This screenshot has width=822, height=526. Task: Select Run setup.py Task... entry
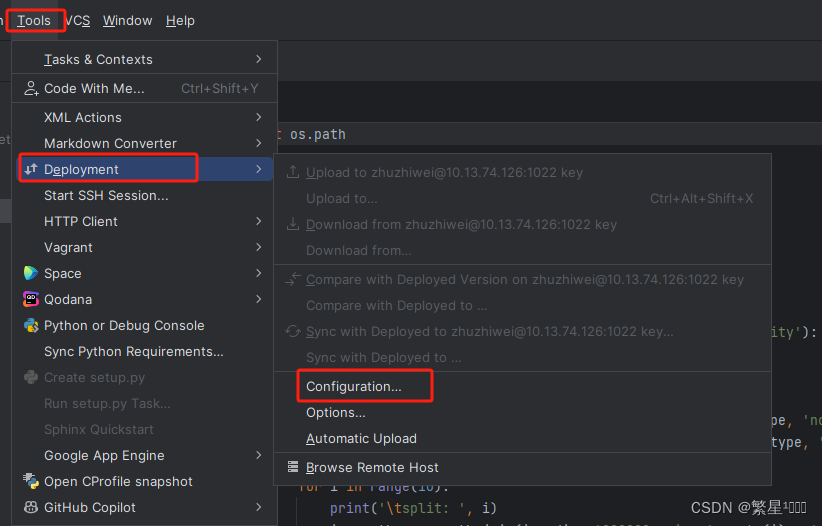coord(145,403)
